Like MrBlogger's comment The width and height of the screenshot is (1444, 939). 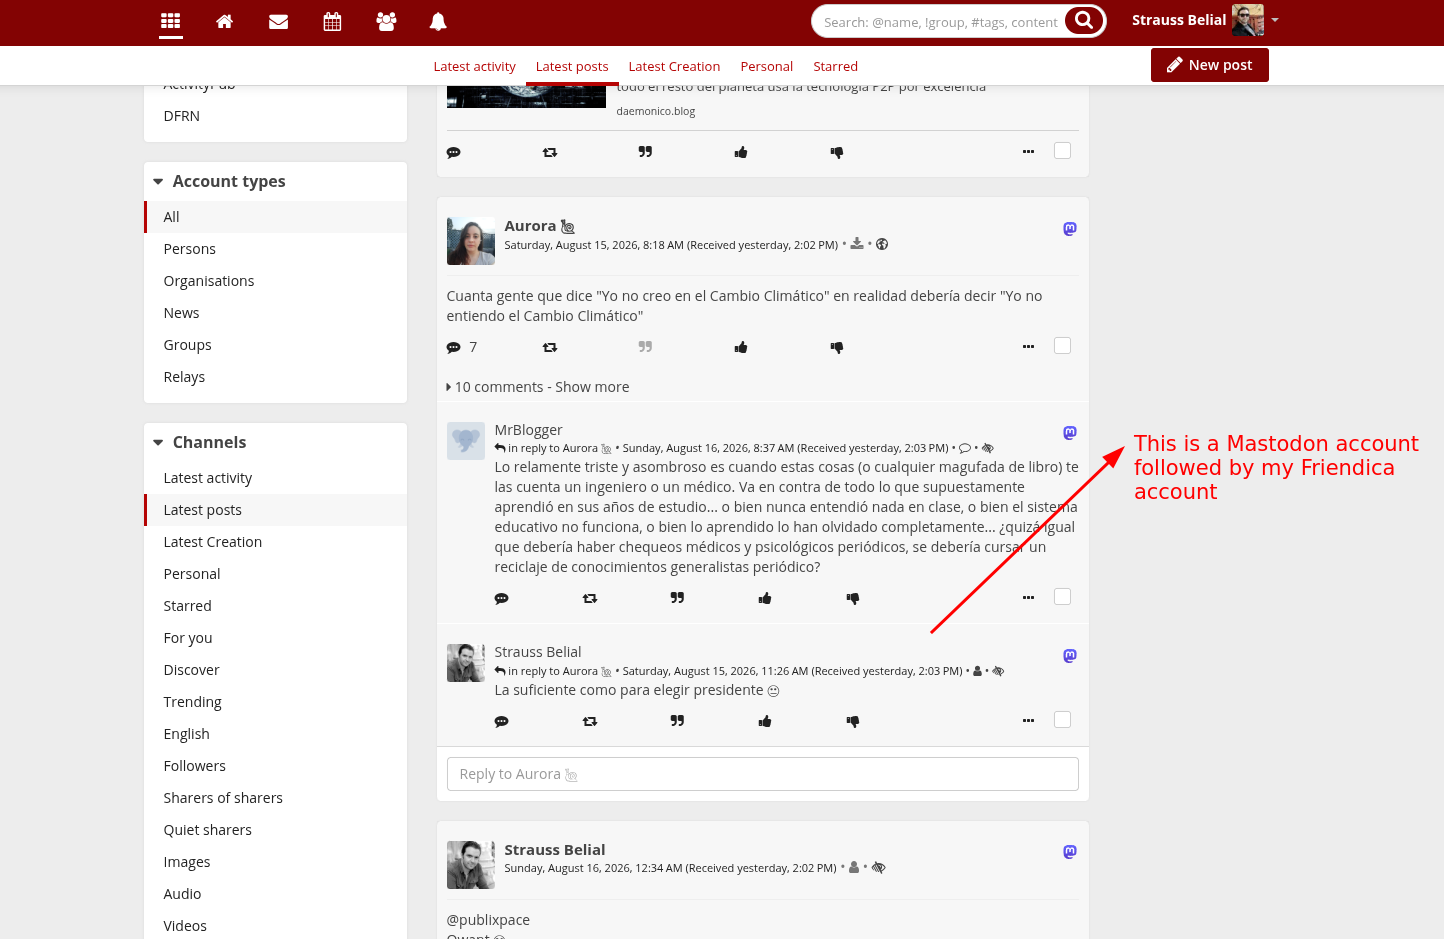click(765, 598)
